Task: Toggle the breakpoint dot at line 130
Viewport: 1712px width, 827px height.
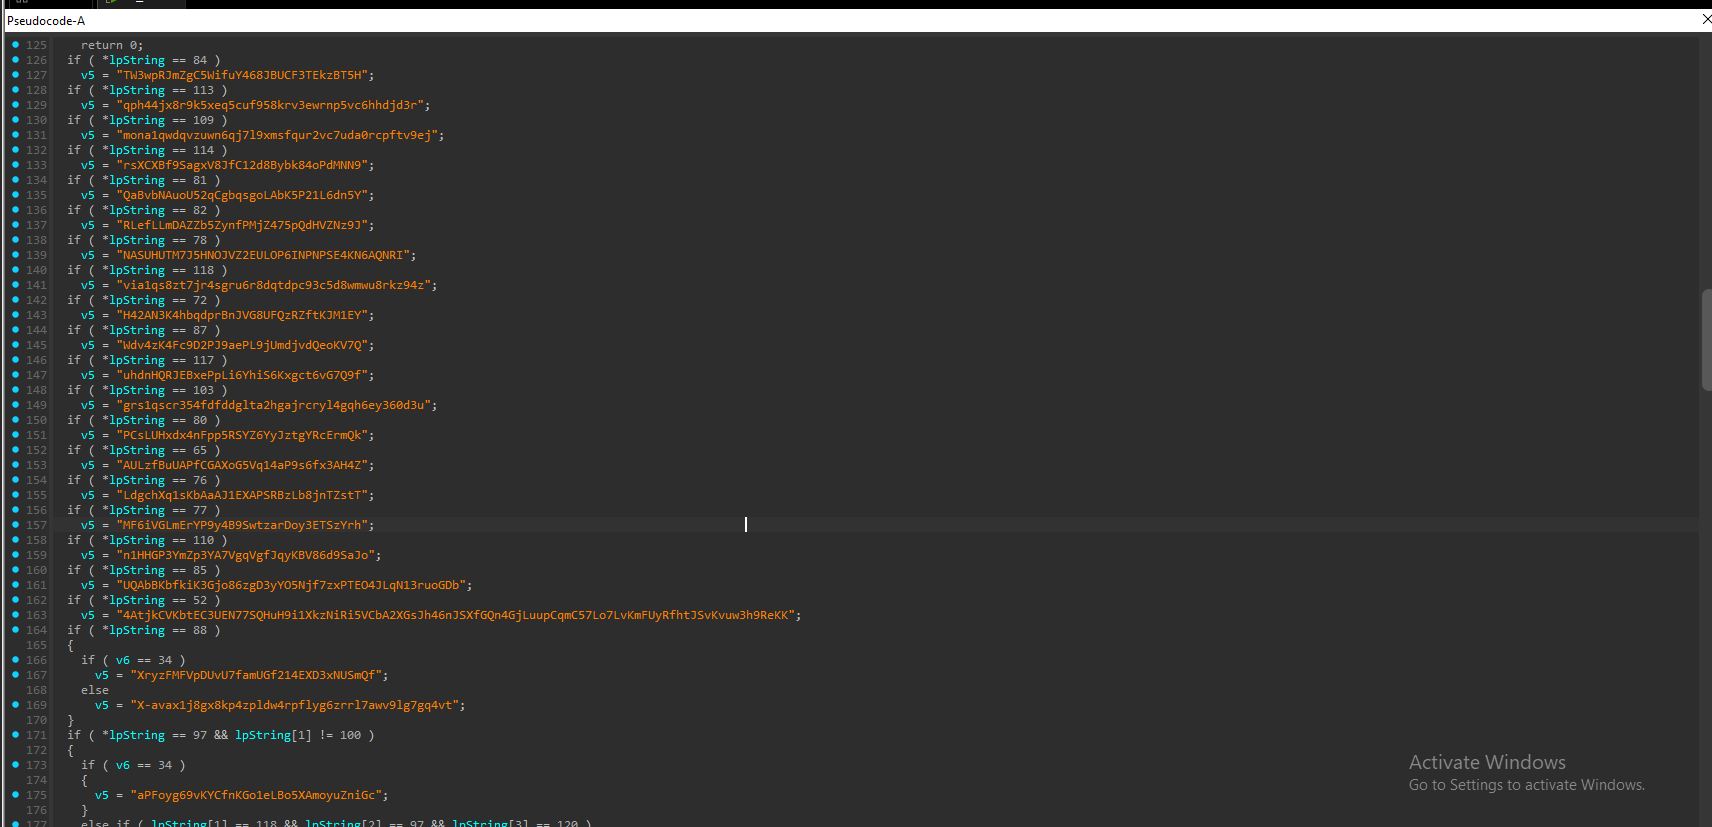Action: pos(15,120)
